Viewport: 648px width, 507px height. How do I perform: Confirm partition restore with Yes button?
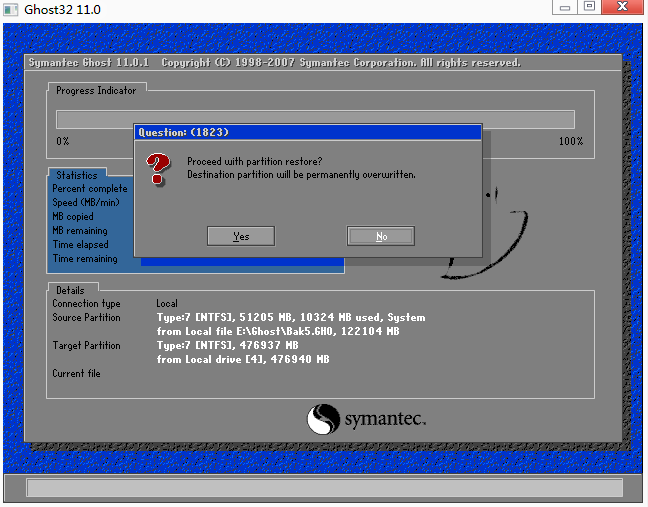click(241, 236)
